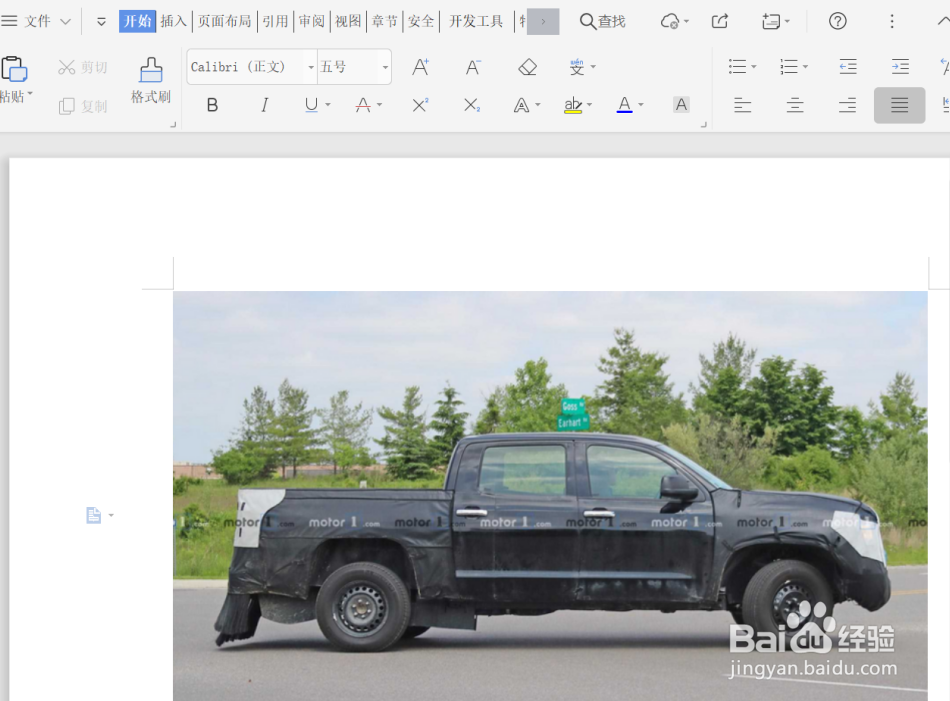Click the 五号 font size field

point(348,67)
